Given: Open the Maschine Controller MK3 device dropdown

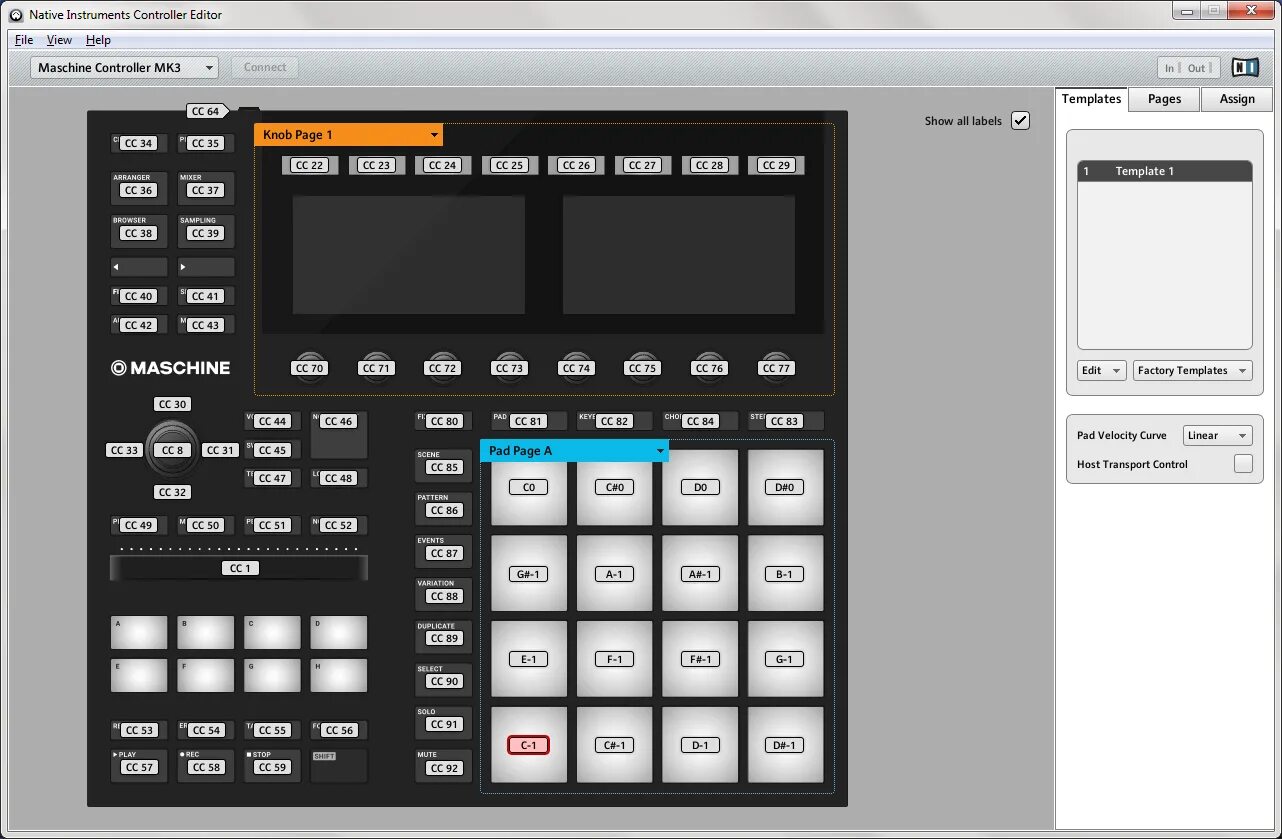Looking at the screenshot, I should 125,67.
